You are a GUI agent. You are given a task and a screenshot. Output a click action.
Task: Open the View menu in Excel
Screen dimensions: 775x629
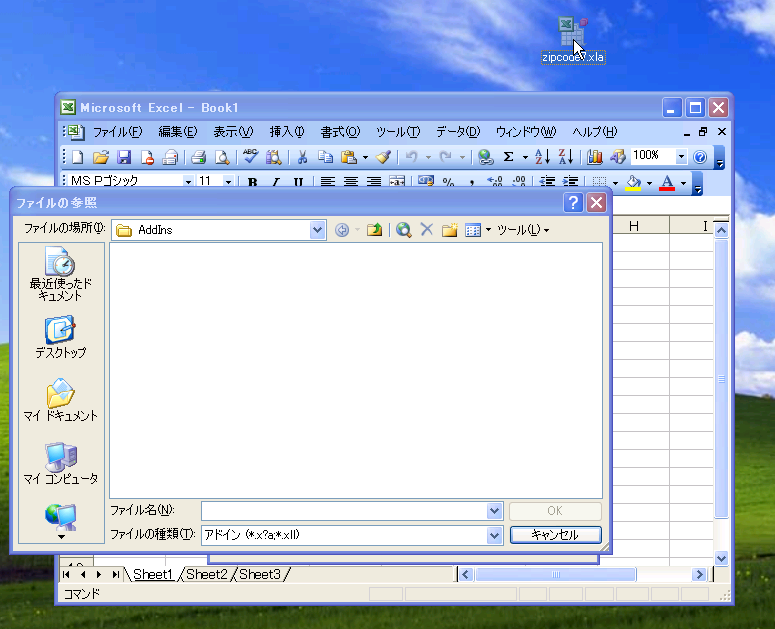tap(233, 132)
